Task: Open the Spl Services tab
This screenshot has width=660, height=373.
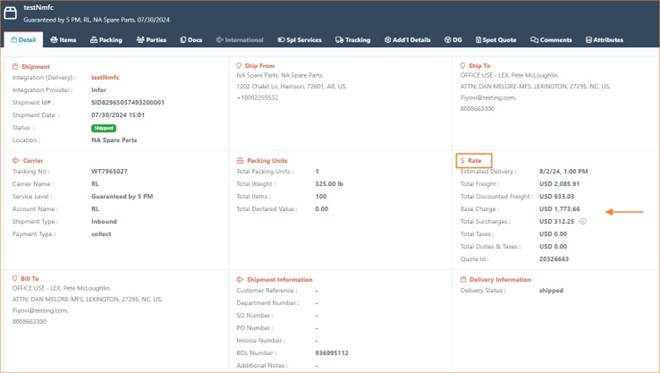Action: (300, 40)
